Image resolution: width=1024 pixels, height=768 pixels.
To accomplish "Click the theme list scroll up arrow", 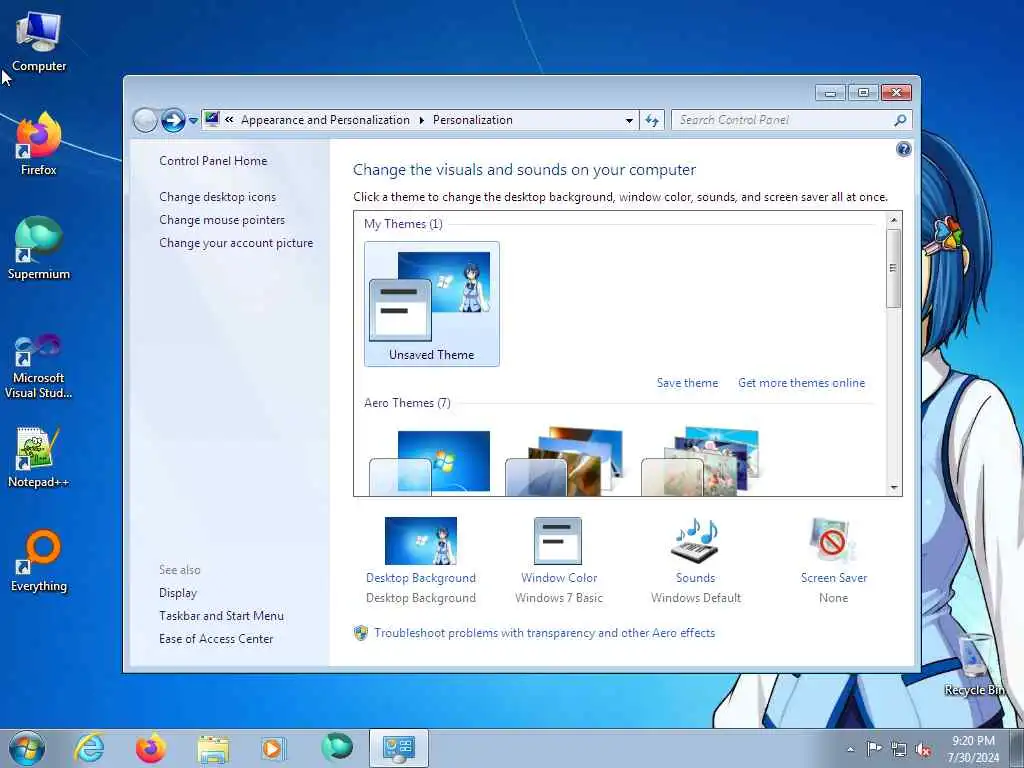I will coord(893,220).
